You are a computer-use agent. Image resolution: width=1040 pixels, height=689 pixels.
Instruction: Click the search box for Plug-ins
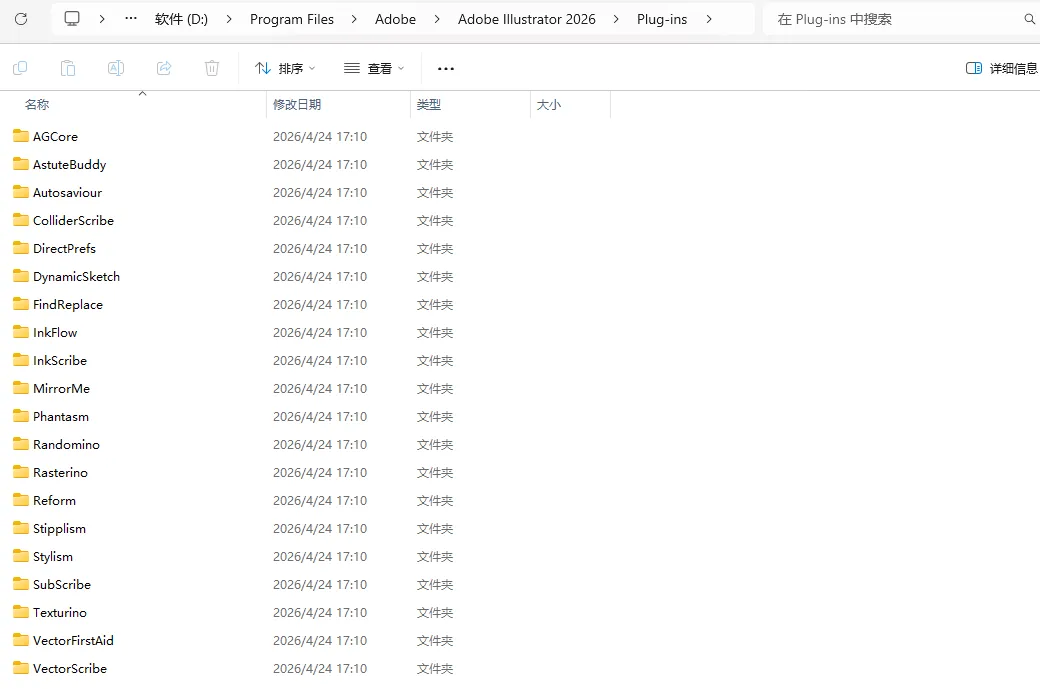(899, 19)
